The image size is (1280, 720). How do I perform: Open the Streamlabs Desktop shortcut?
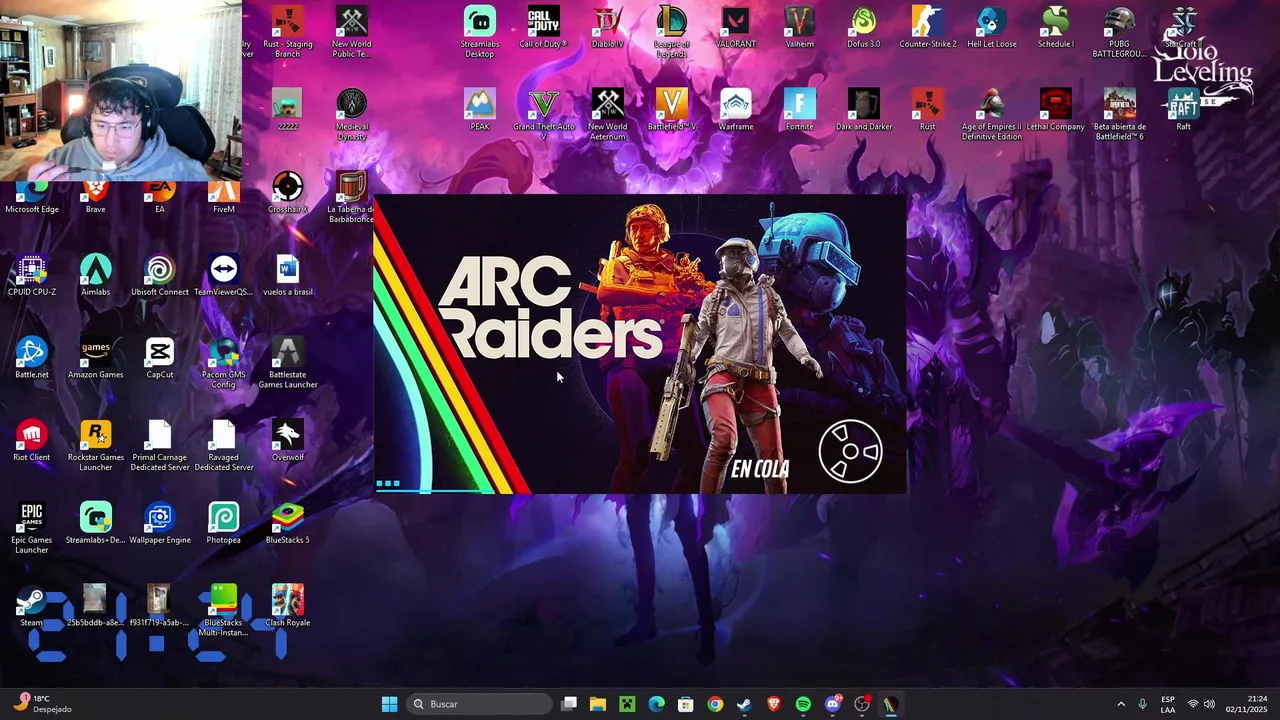point(480,31)
